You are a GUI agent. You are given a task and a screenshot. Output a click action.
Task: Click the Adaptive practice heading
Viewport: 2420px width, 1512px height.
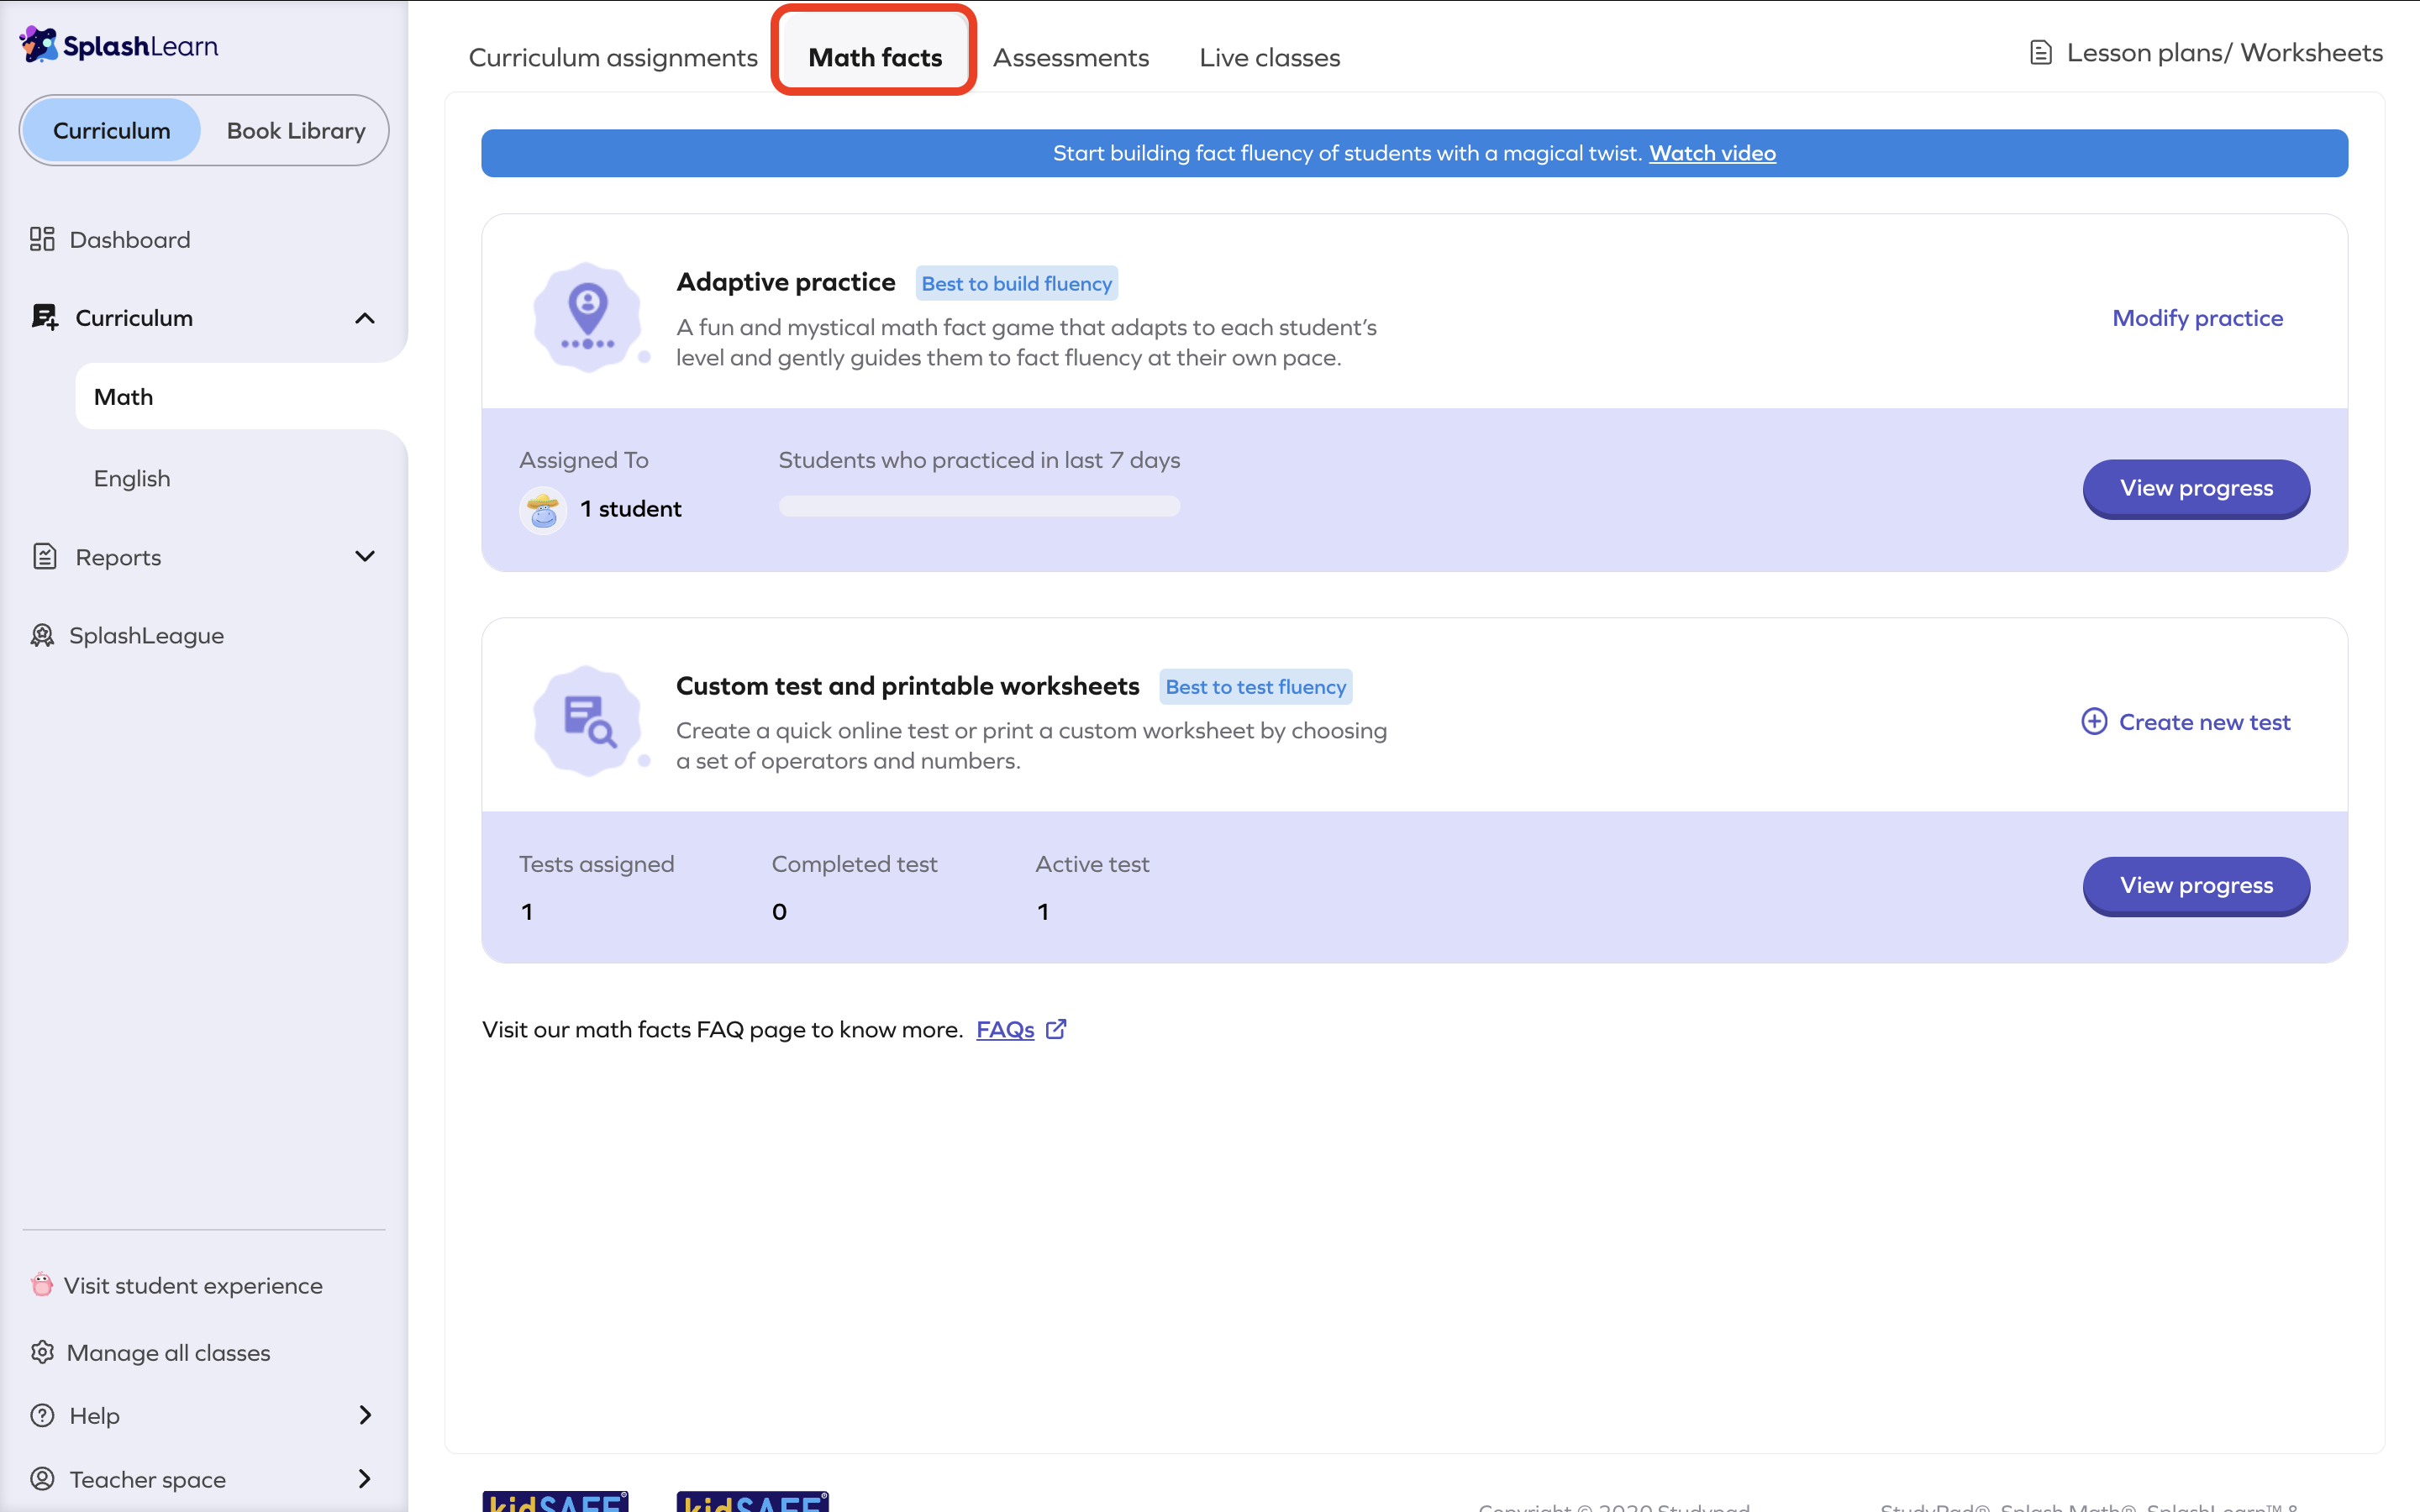[786, 282]
